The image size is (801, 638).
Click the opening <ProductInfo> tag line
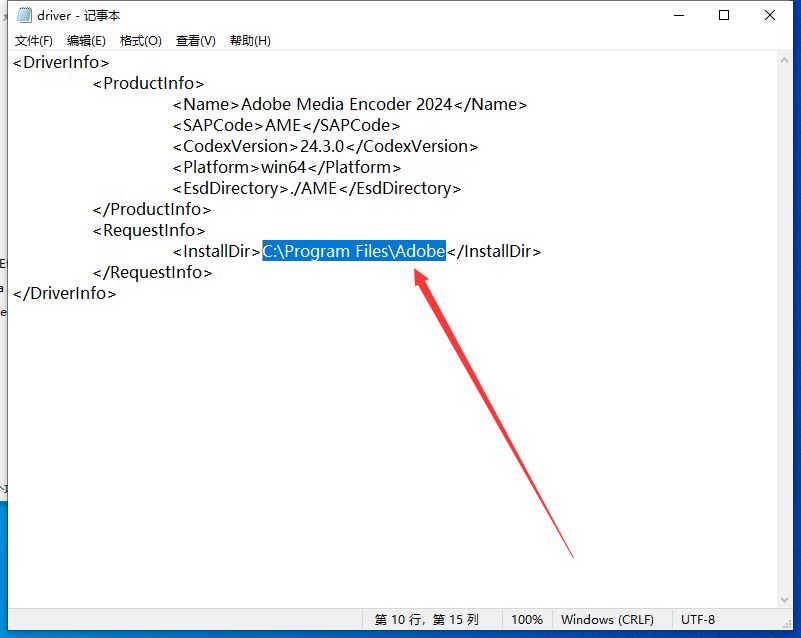(x=149, y=83)
